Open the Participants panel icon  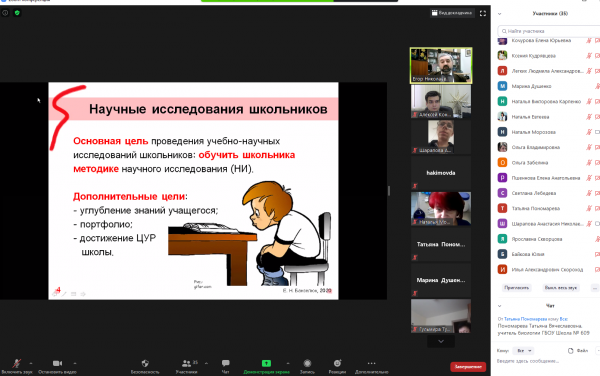tap(186, 363)
